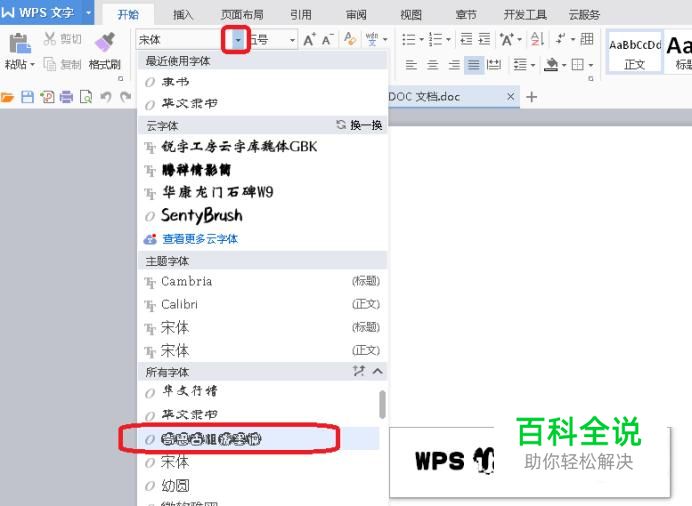This screenshot has width=692, height=506.
Task: Switch to the 审阅 tab
Action: [x=356, y=15]
